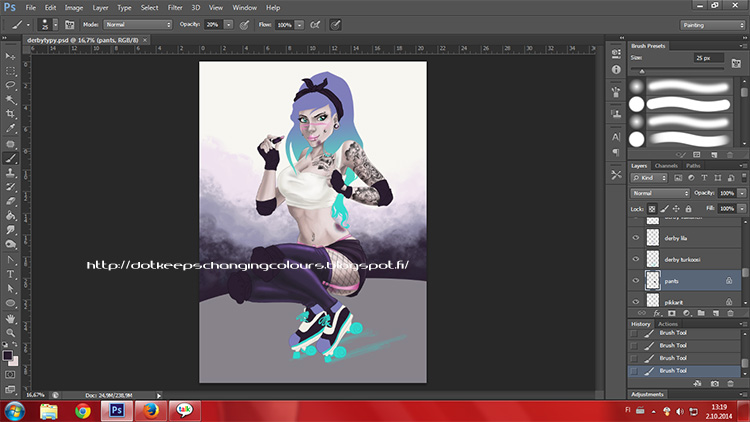The width and height of the screenshot is (750, 422).
Task: Enable airbrush-style build-up icon
Action: click(315, 25)
